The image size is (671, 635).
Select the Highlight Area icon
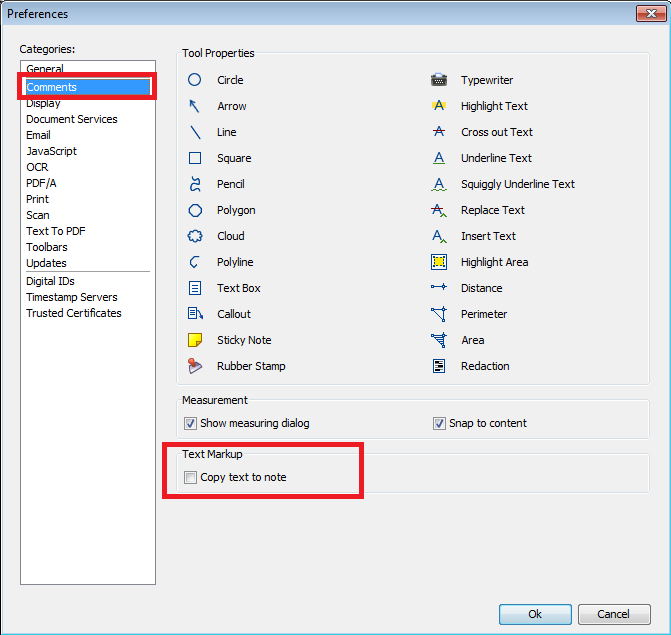(x=439, y=262)
